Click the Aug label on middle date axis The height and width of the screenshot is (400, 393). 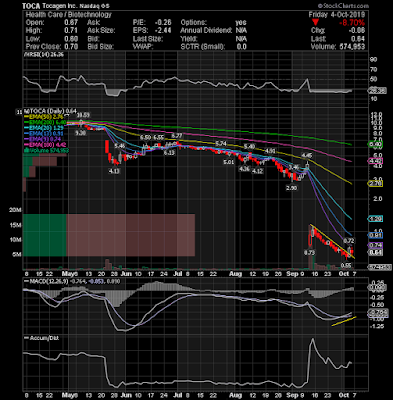(236, 274)
